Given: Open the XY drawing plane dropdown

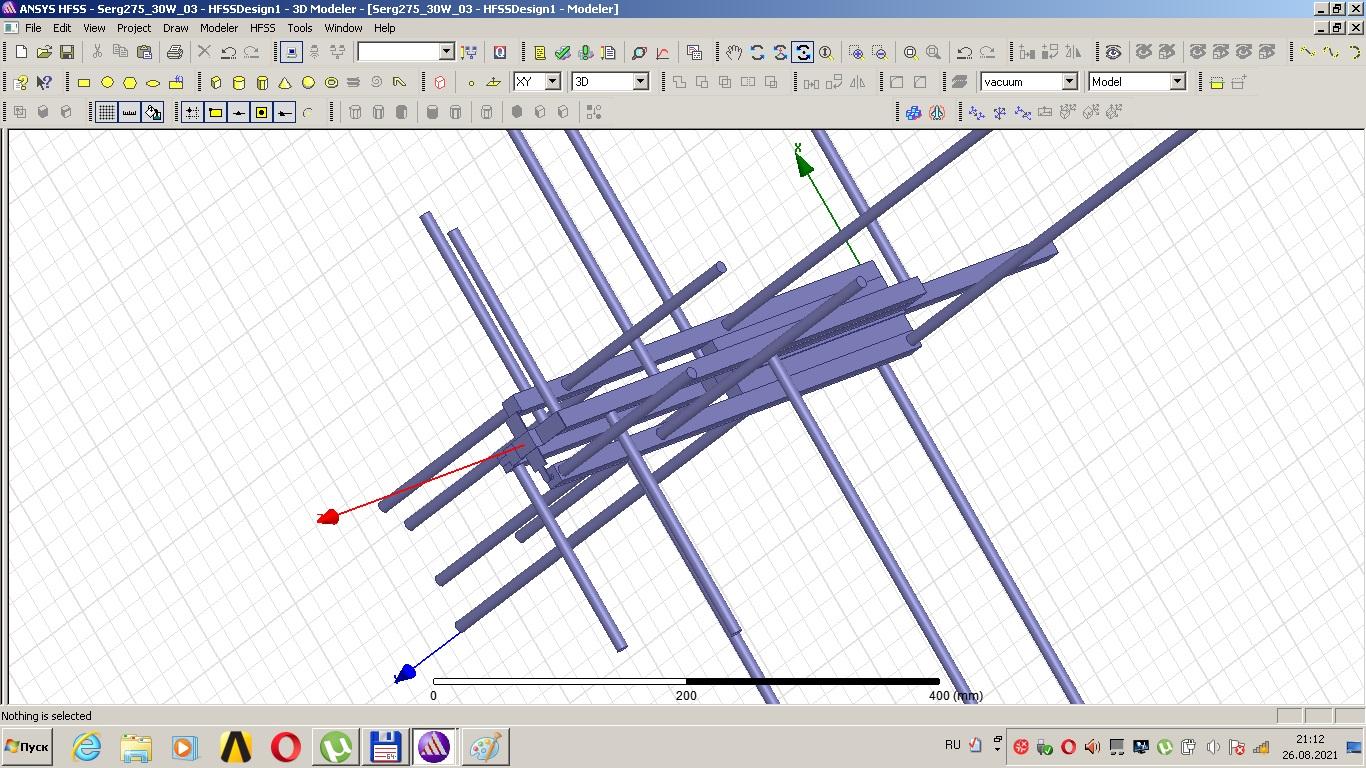Looking at the screenshot, I should click(x=551, y=82).
